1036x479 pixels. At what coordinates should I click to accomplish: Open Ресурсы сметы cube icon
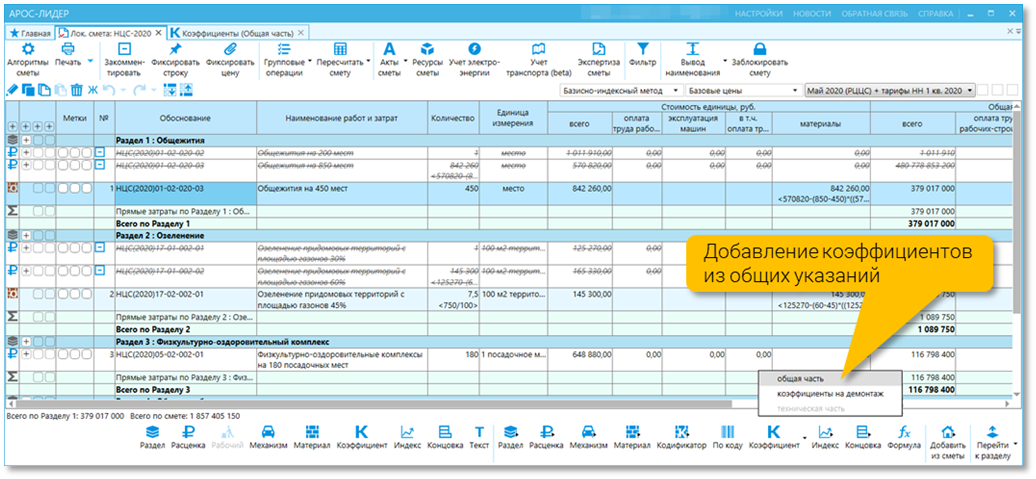[x=427, y=49]
